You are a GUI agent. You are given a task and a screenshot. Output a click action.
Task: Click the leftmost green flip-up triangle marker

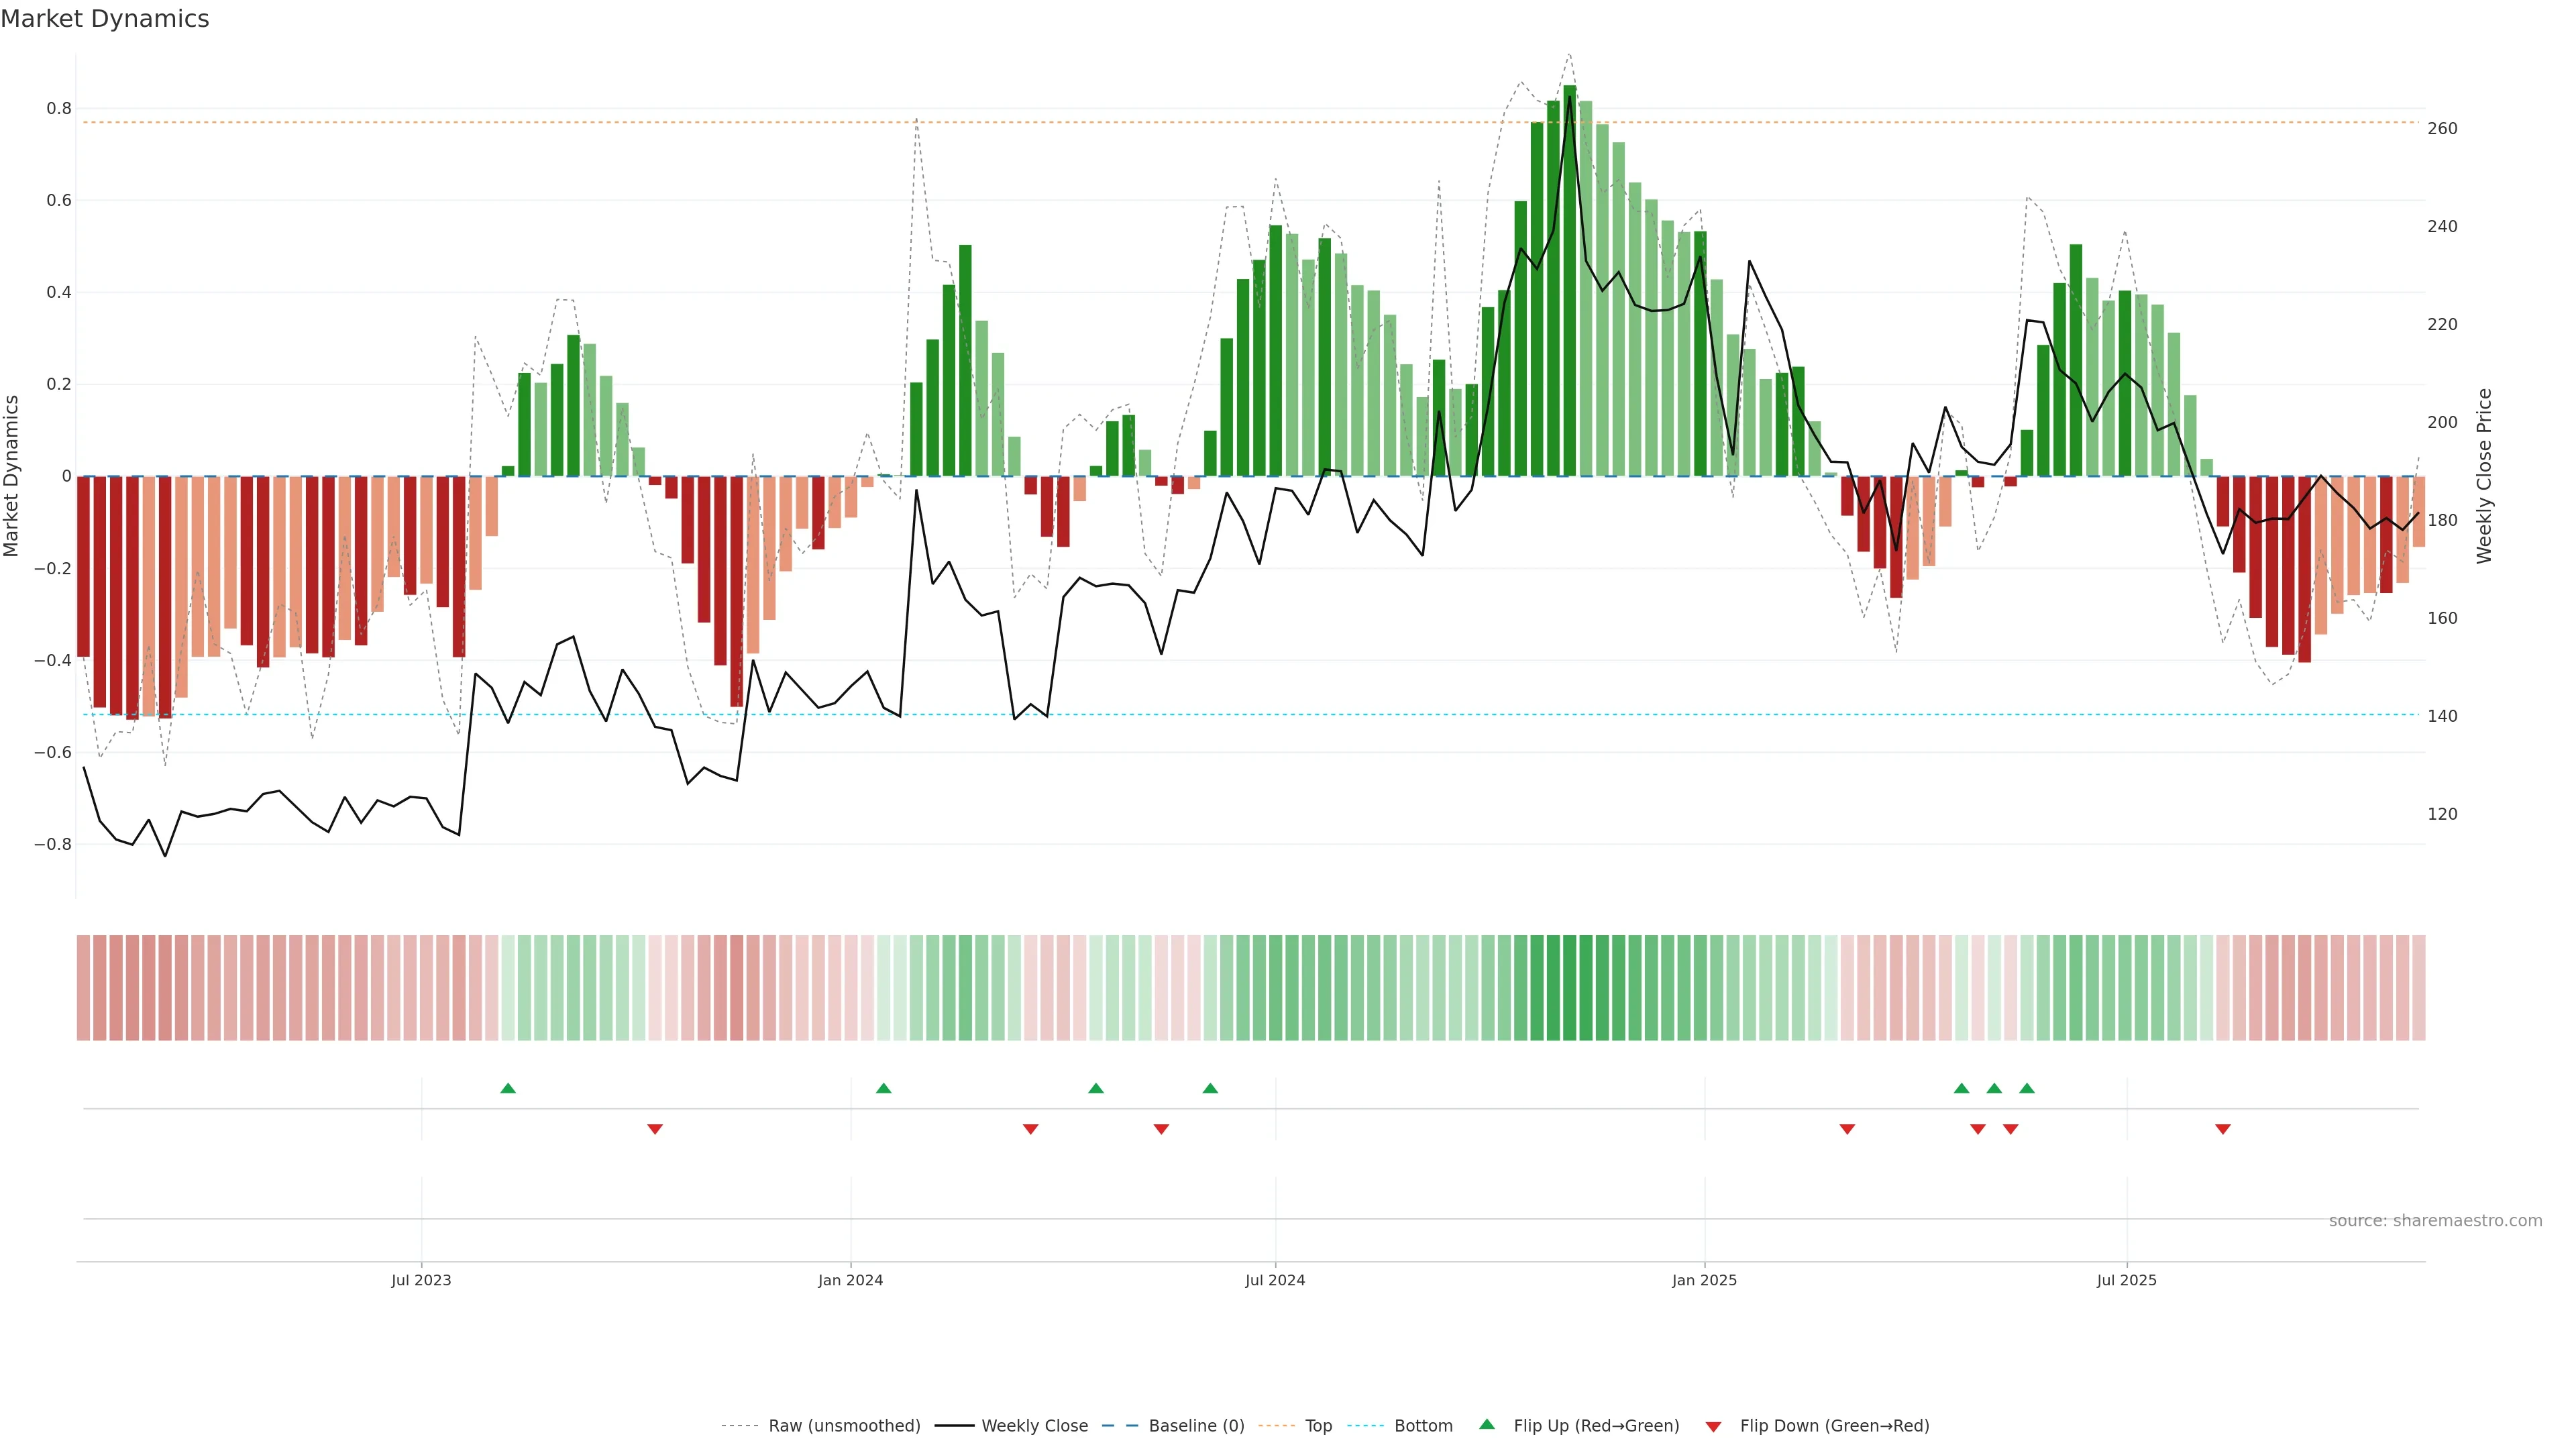click(508, 1088)
